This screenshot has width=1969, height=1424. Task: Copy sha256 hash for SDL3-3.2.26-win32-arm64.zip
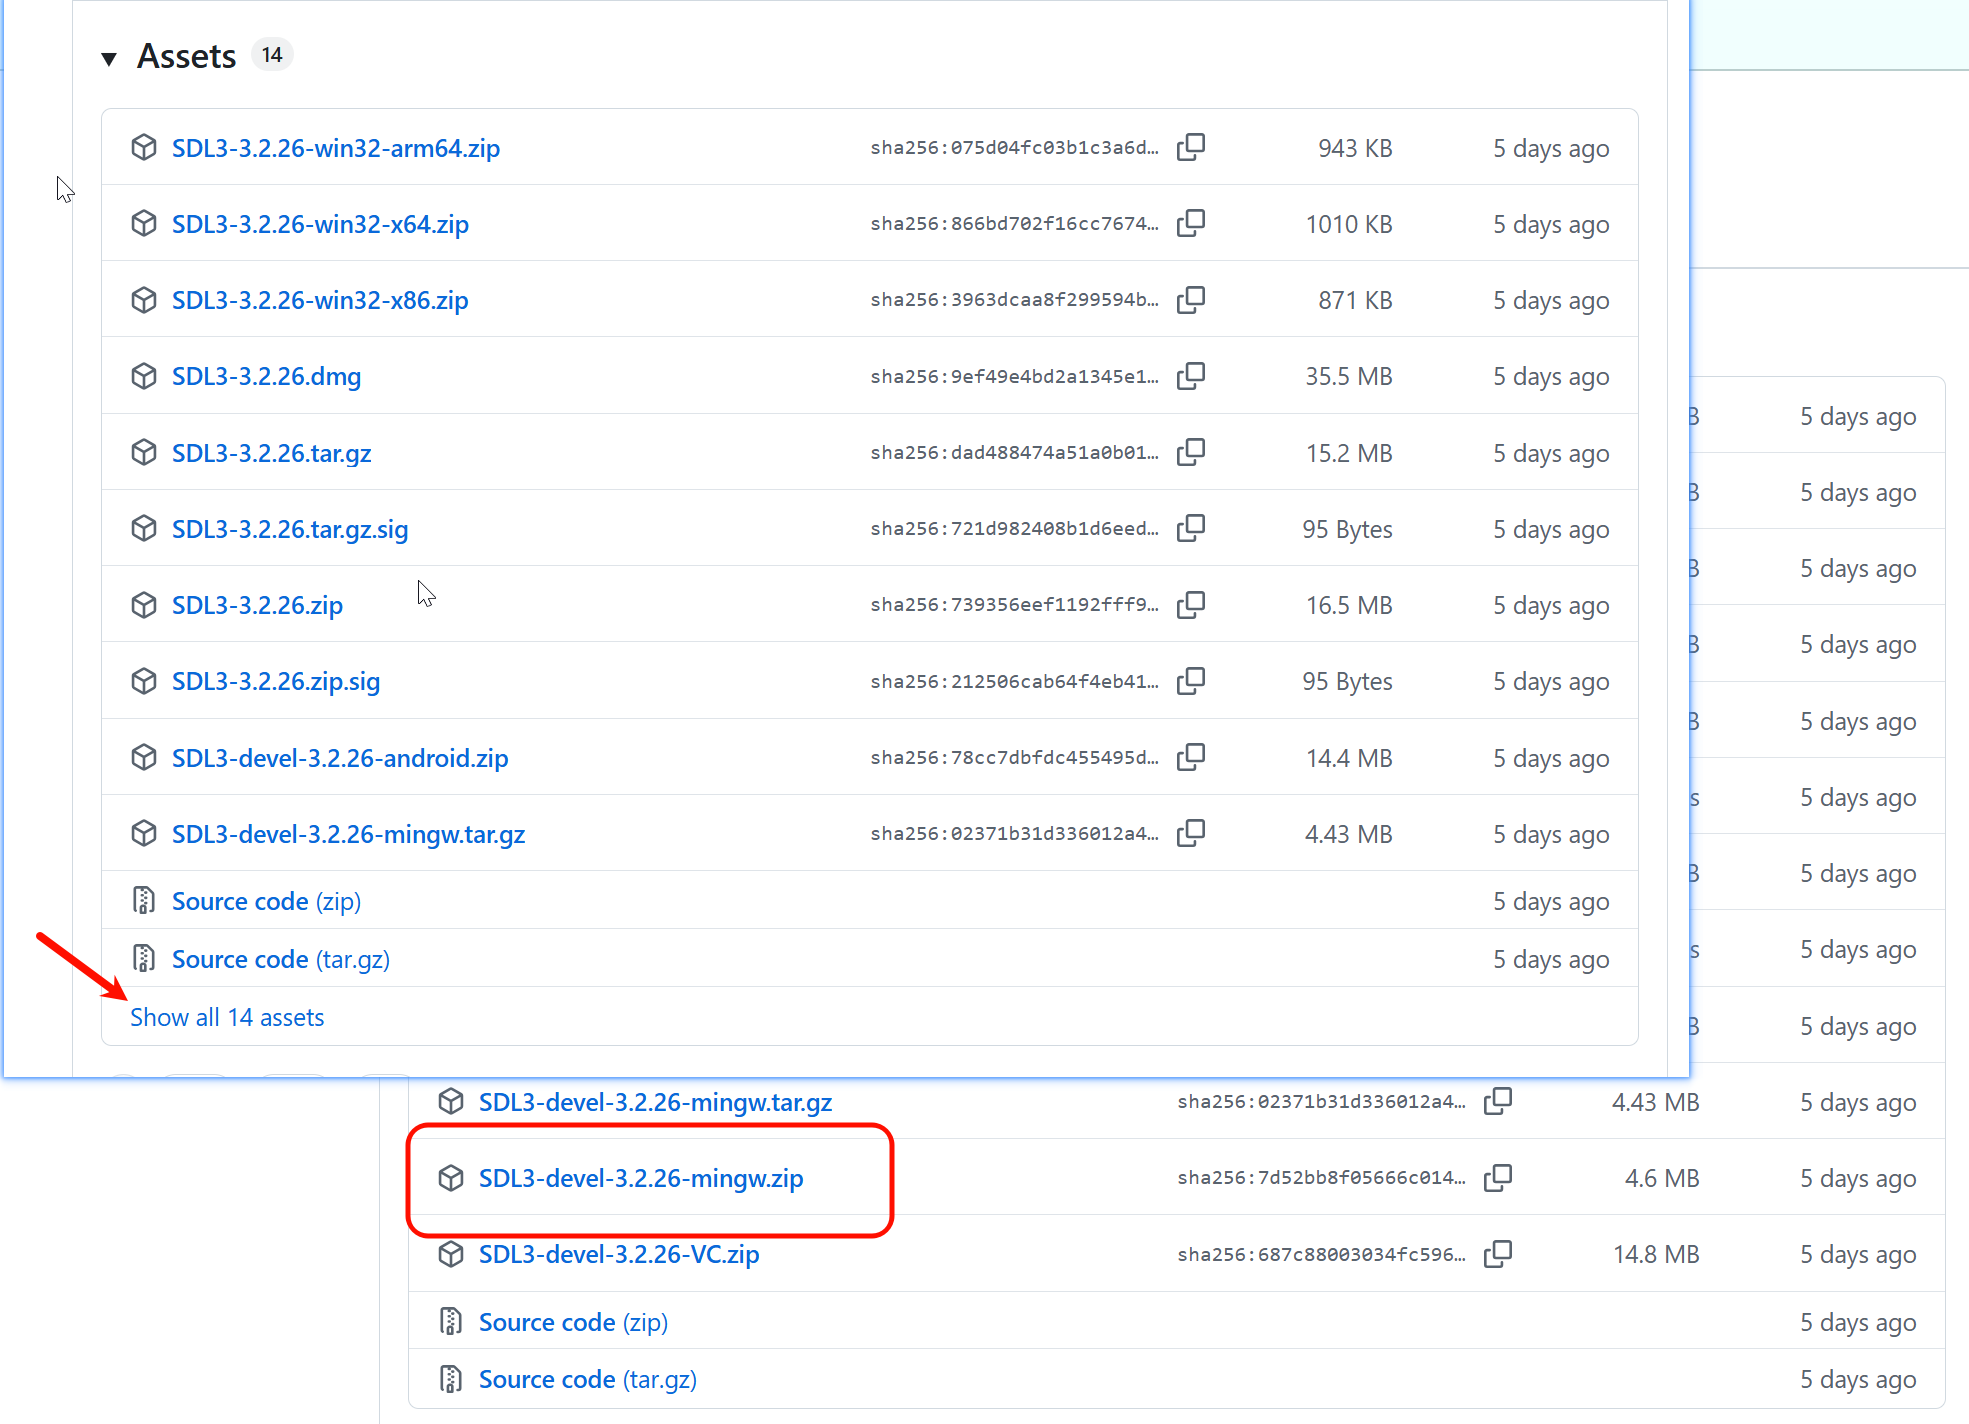(1190, 147)
